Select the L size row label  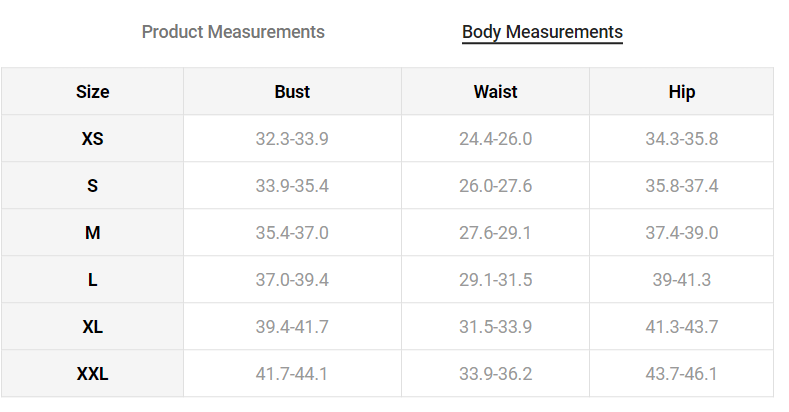(92, 280)
